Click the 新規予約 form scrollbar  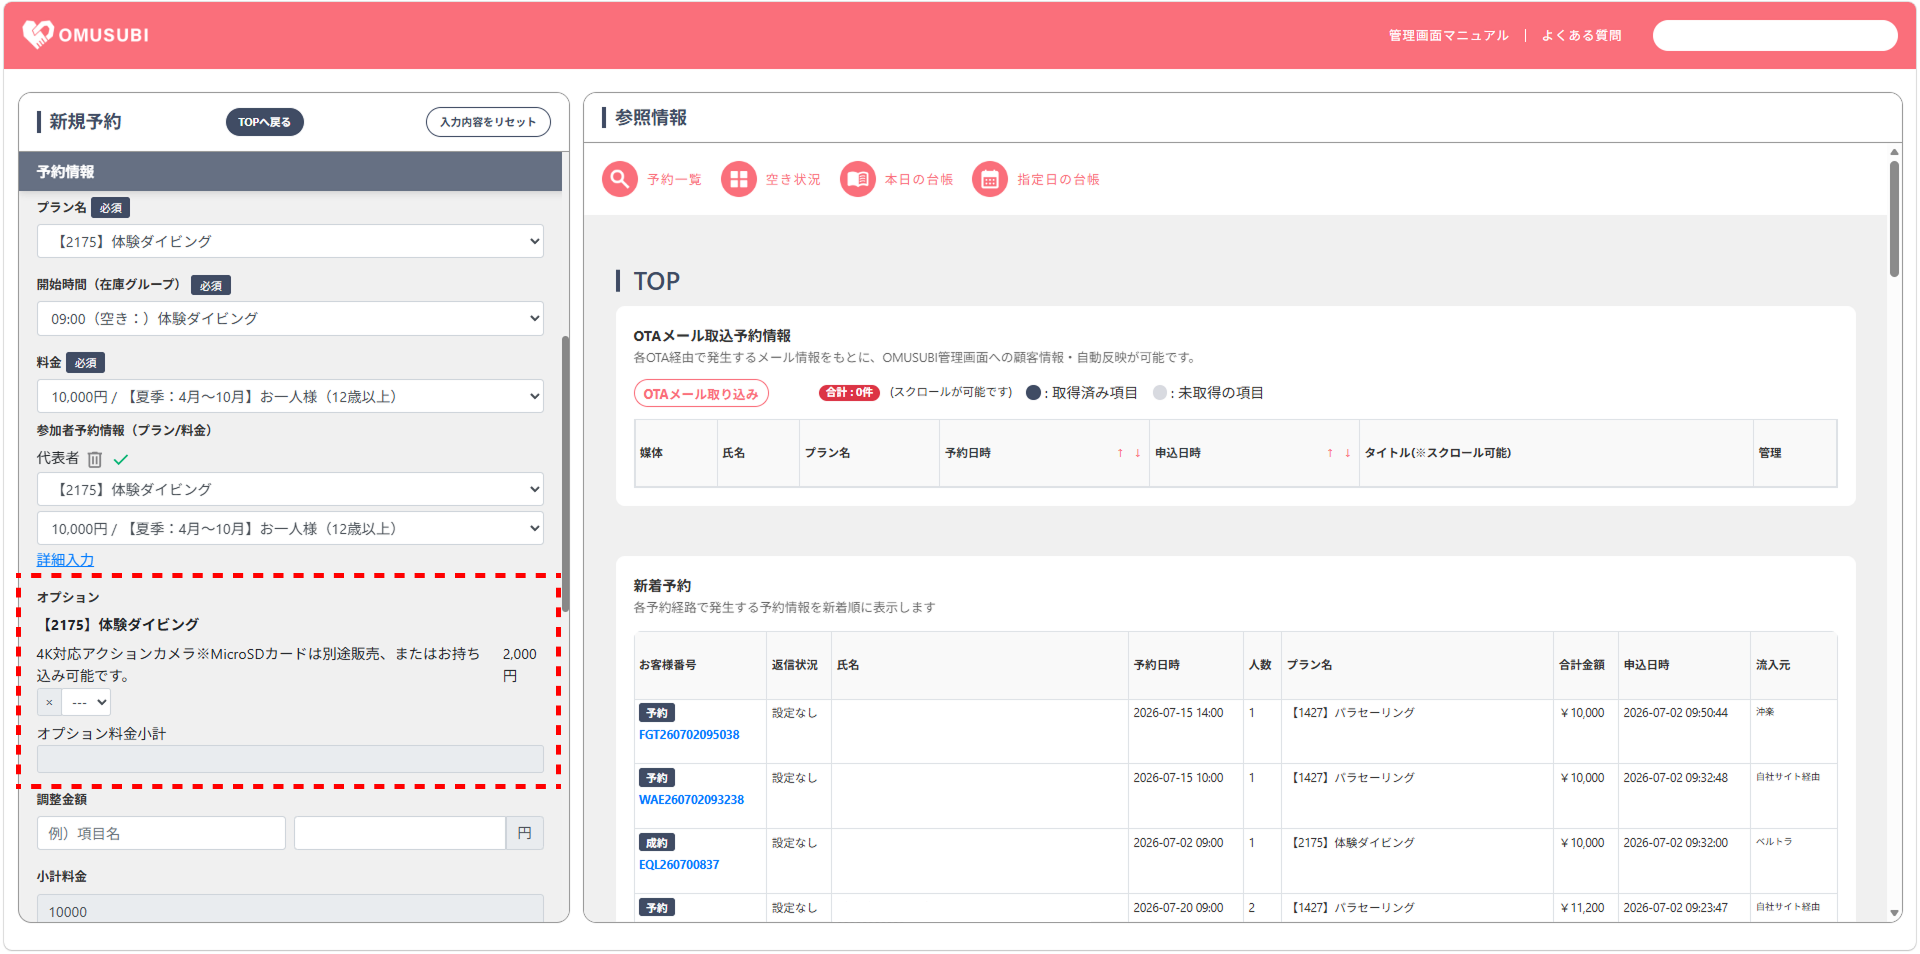click(x=565, y=474)
